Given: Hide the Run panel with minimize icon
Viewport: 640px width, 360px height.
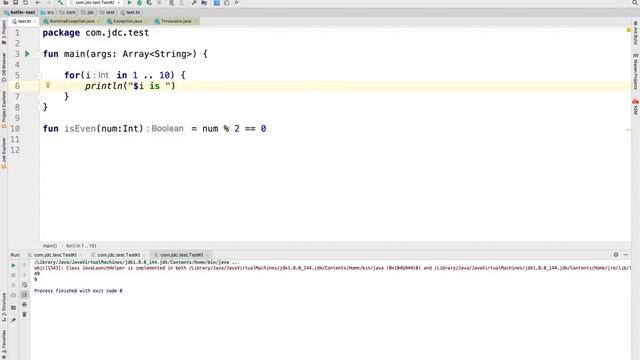Looking at the screenshot, I should (626, 255).
